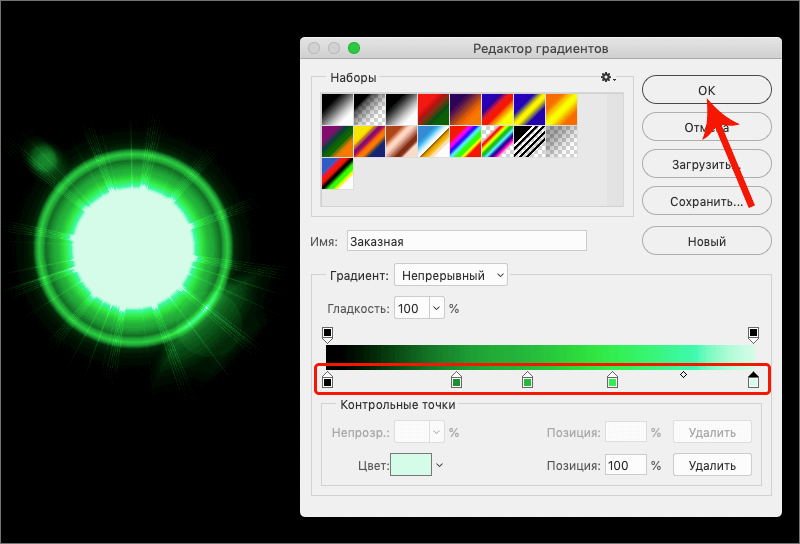Click the Загрузить button
The height and width of the screenshot is (544, 800).
coord(707,164)
